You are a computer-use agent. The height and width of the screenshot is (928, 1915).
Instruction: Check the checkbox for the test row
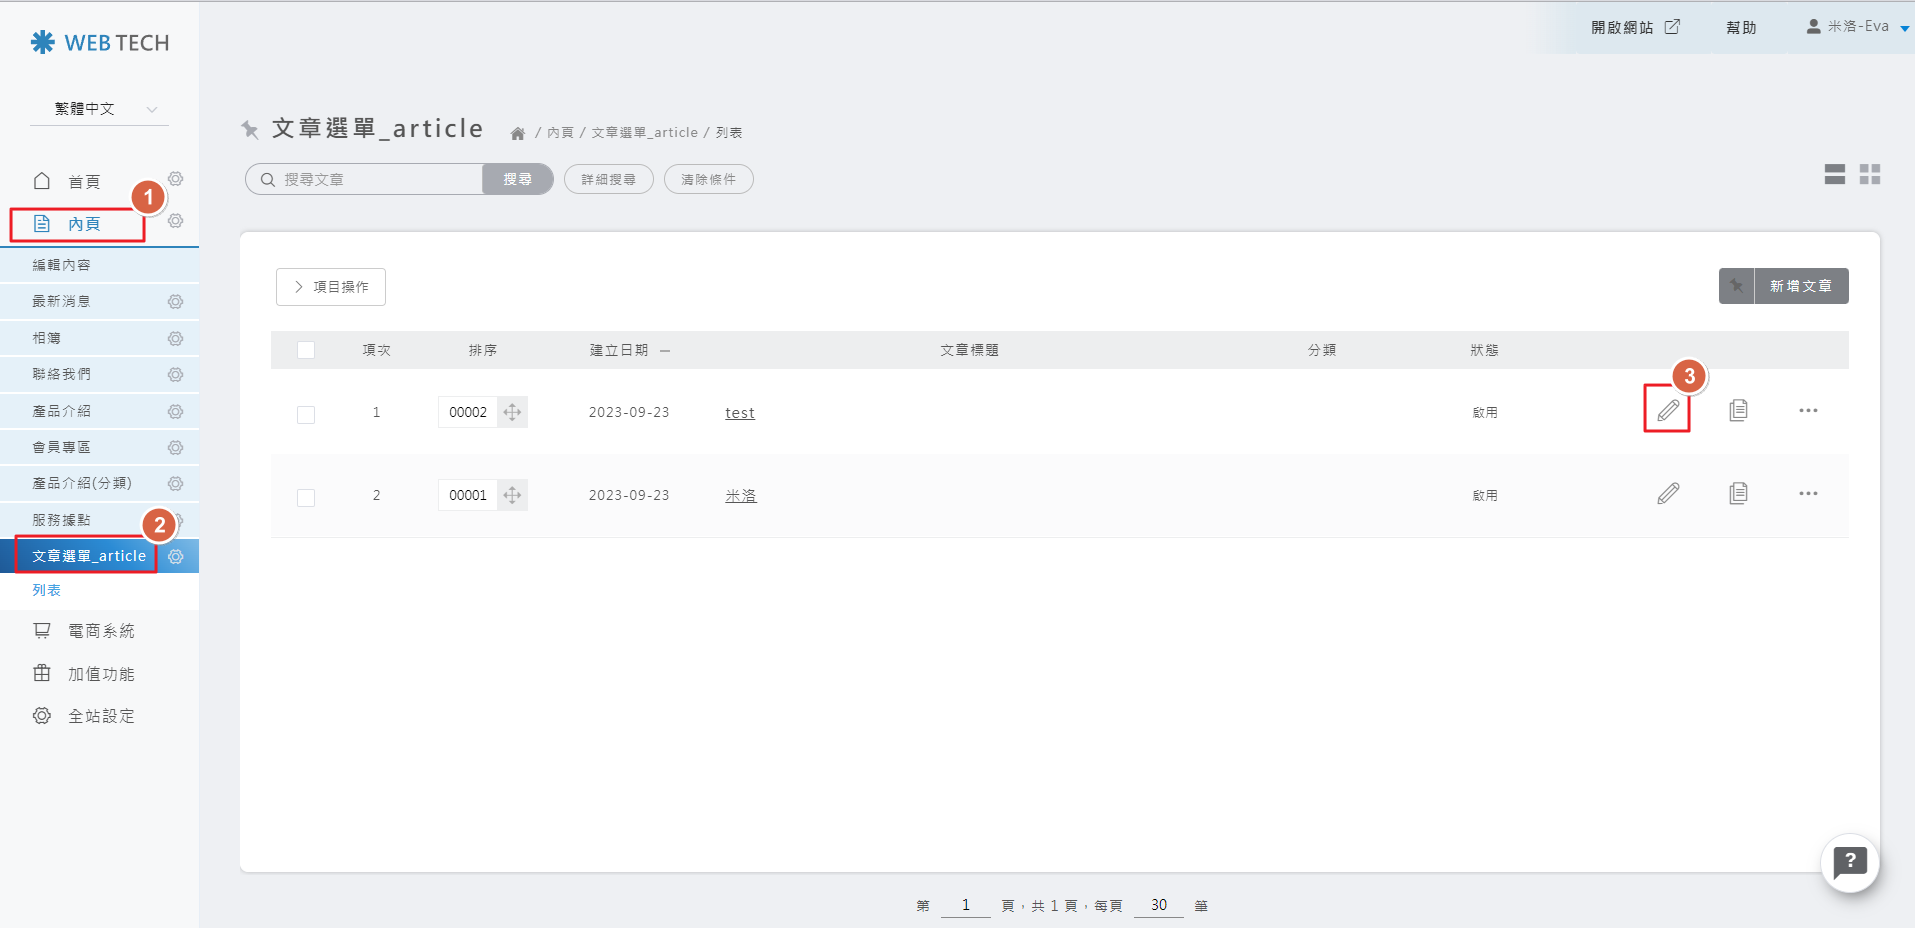tap(306, 414)
